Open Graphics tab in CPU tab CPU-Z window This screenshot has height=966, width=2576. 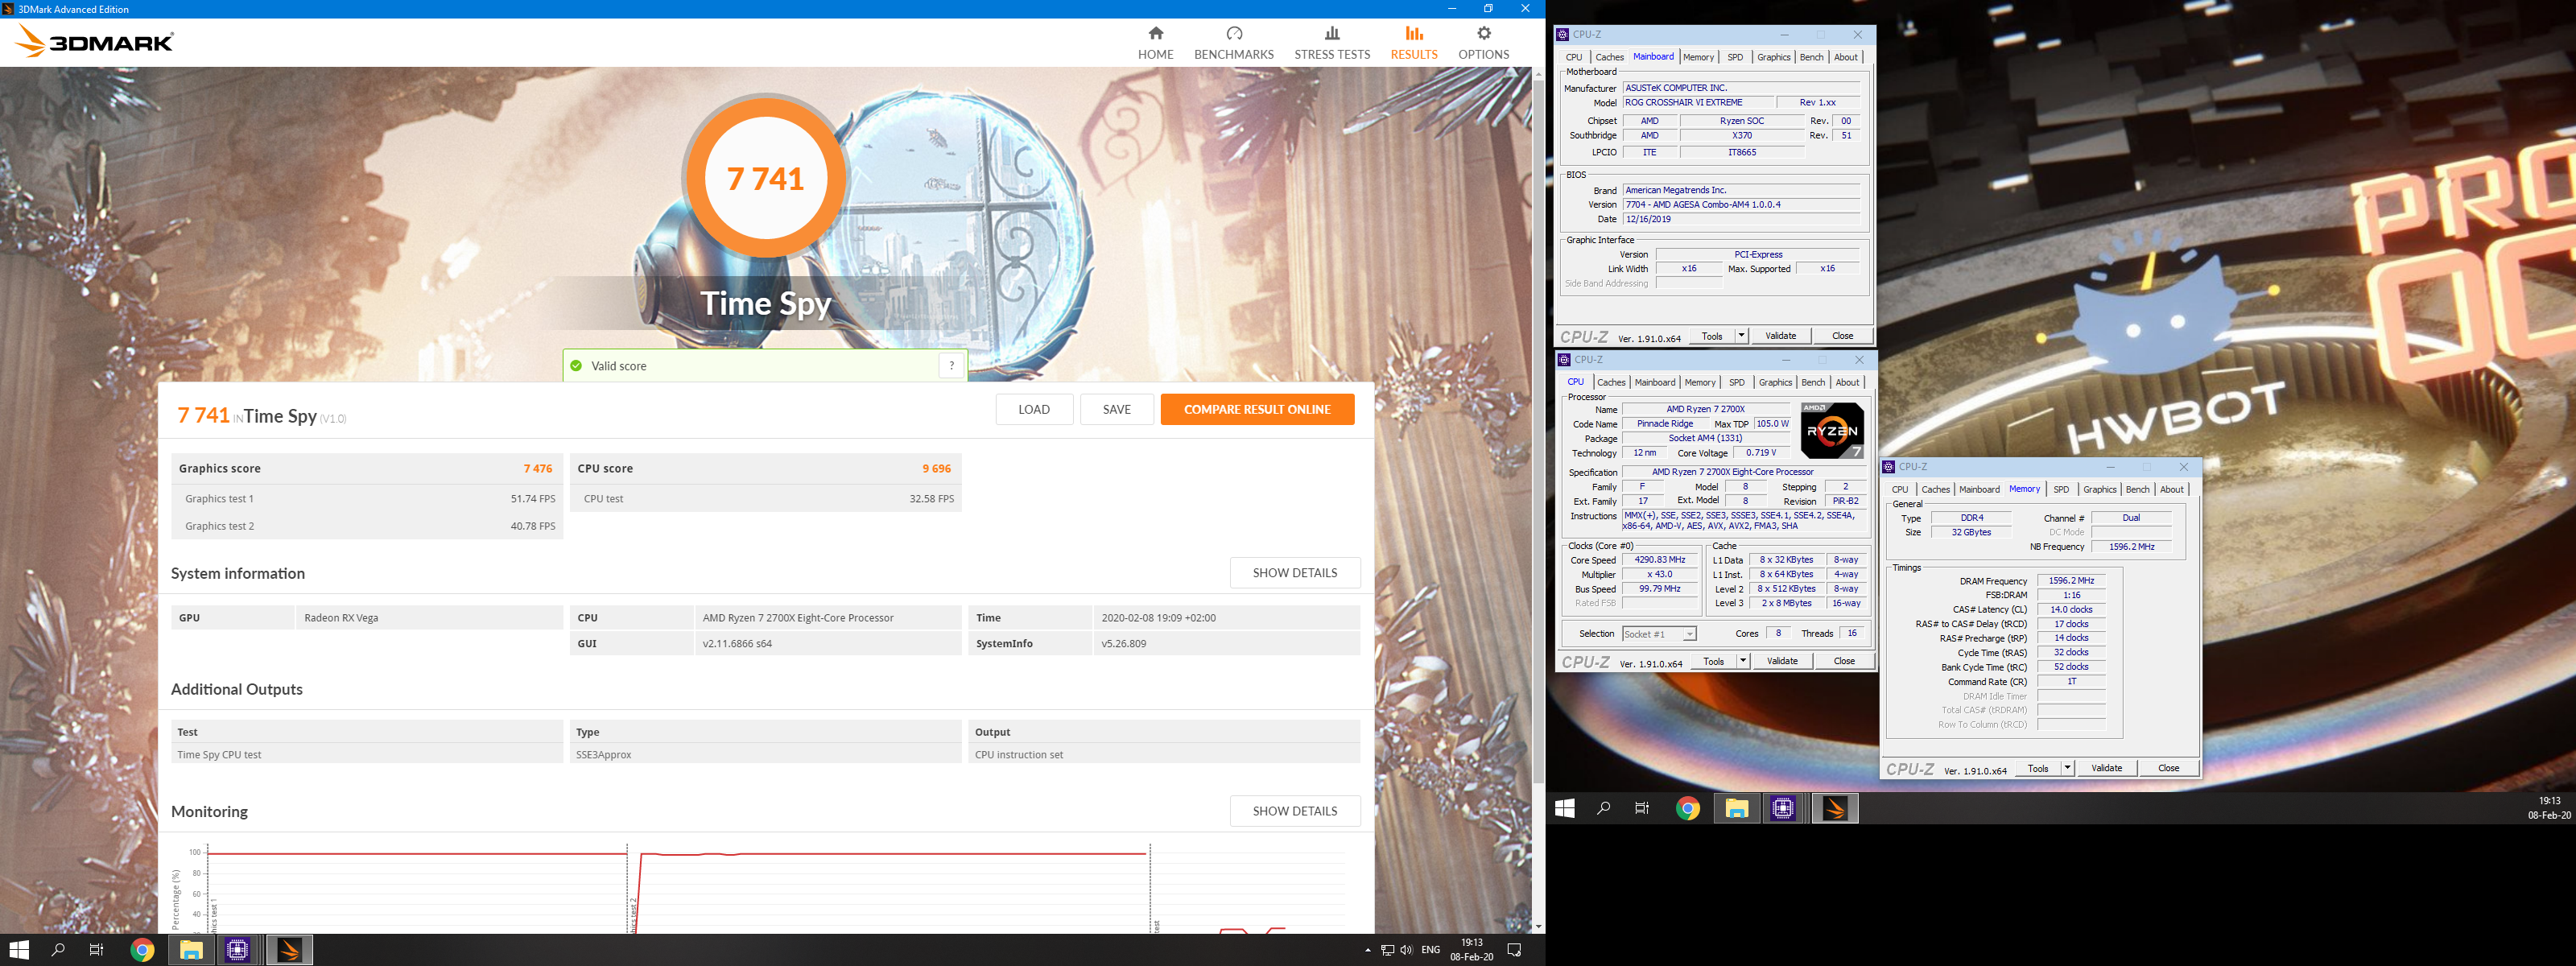tap(1775, 382)
